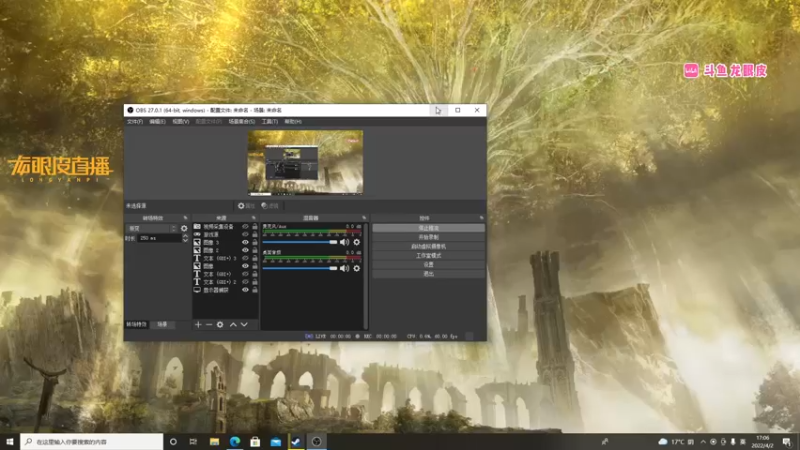Open Task View on taskbar

(x=193, y=442)
